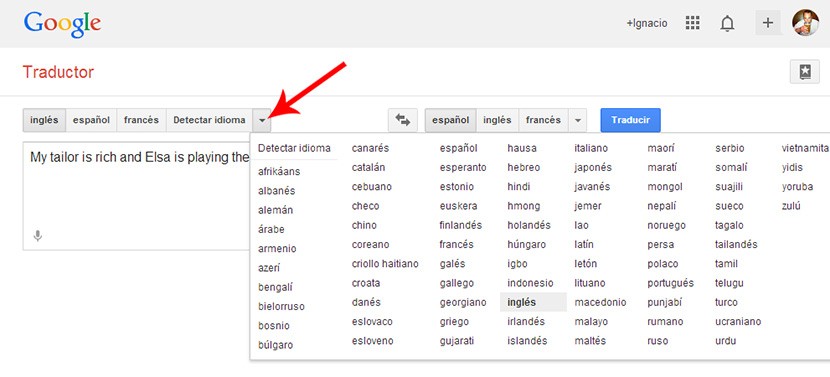Image resolution: width=830 pixels, height=377 pixels.
Task: Choose holandés in the dropdown list
Action: [529, 225]
